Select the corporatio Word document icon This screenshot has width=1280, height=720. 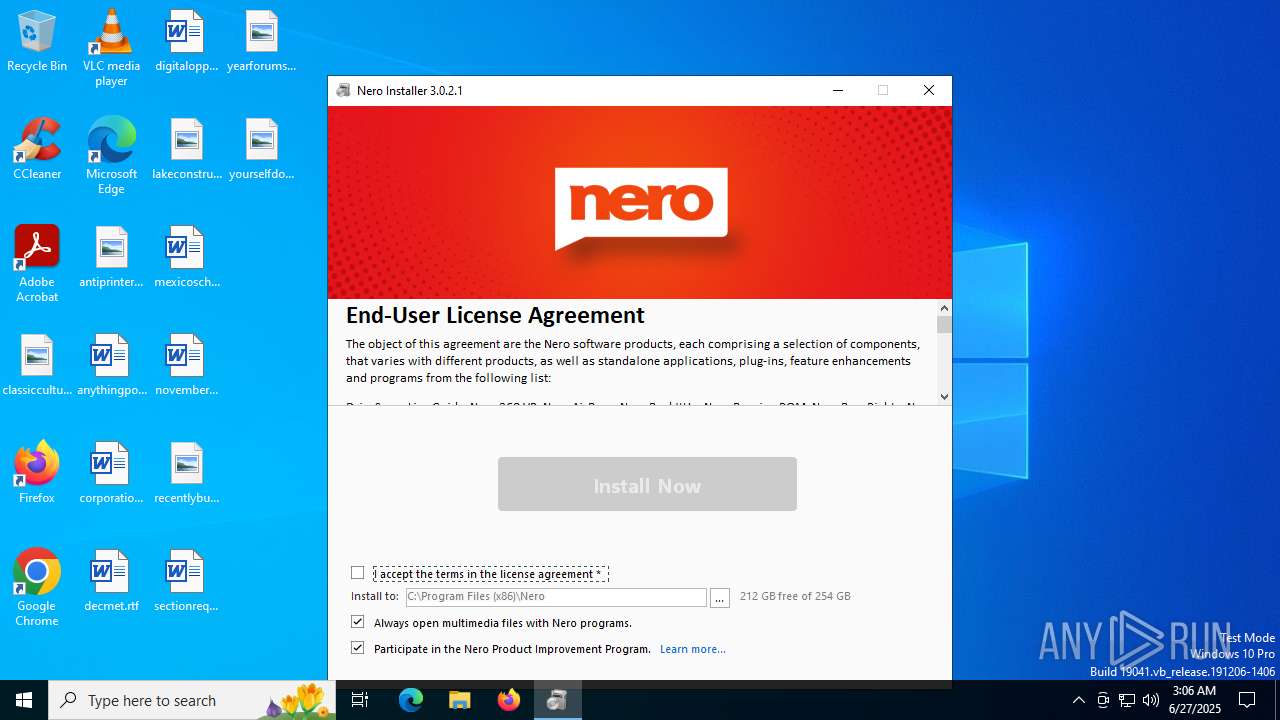(111, 474)
